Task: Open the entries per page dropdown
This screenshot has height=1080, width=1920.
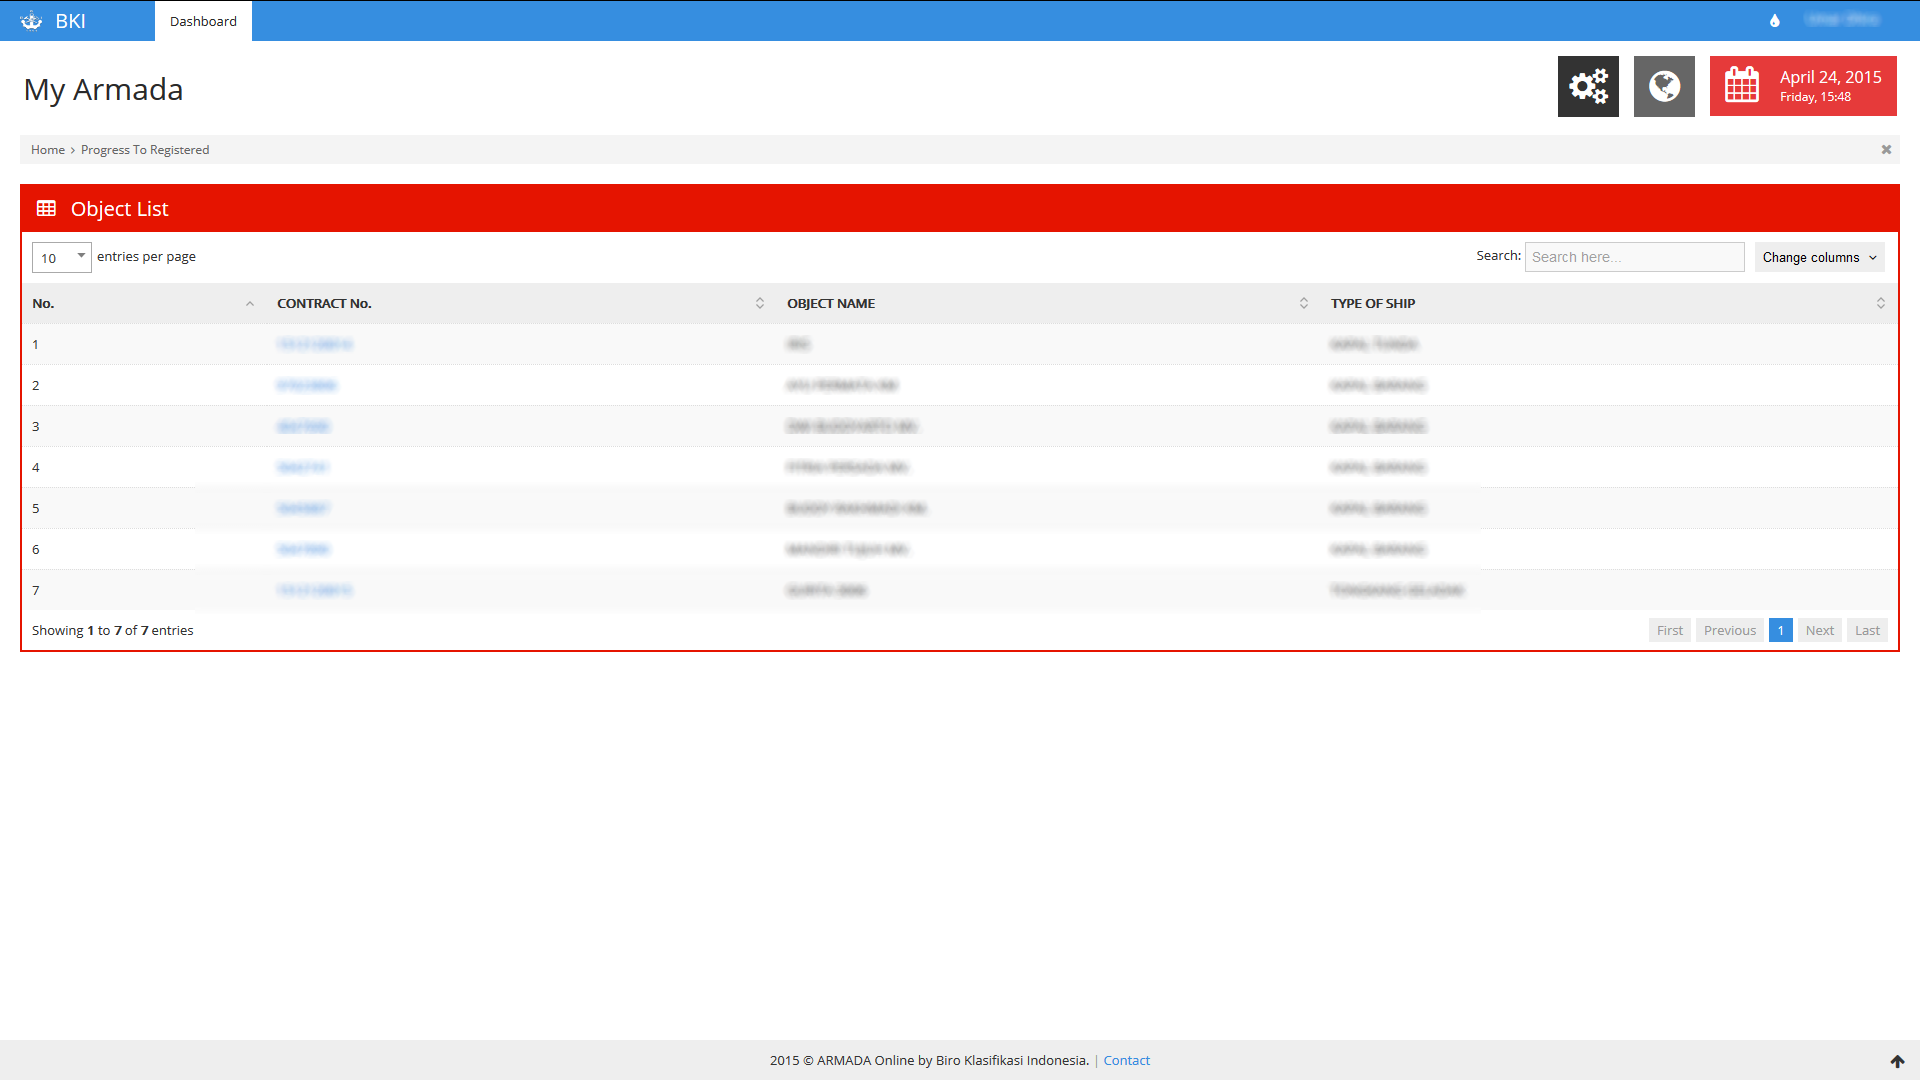Action: 62,258
